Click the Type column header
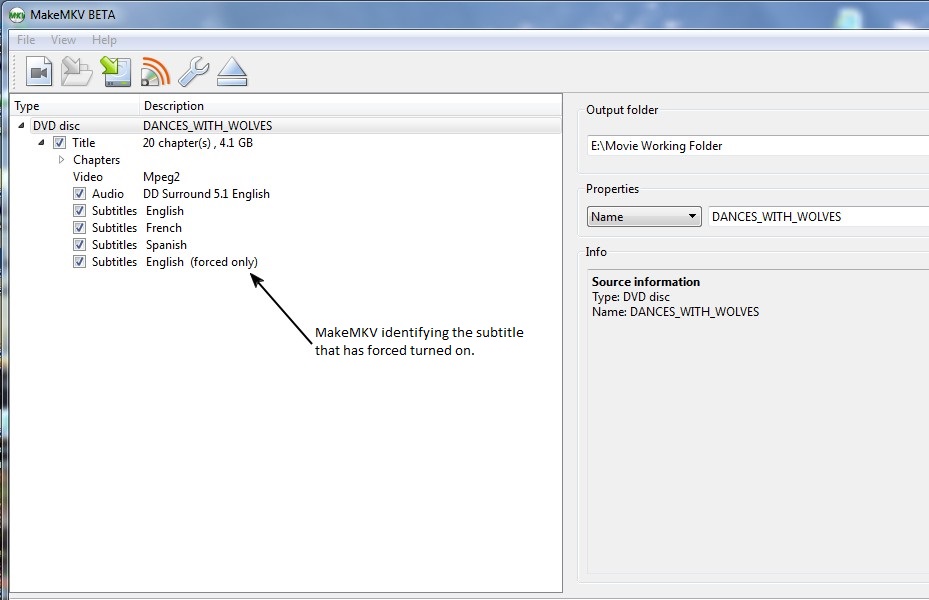 (76, 106)
